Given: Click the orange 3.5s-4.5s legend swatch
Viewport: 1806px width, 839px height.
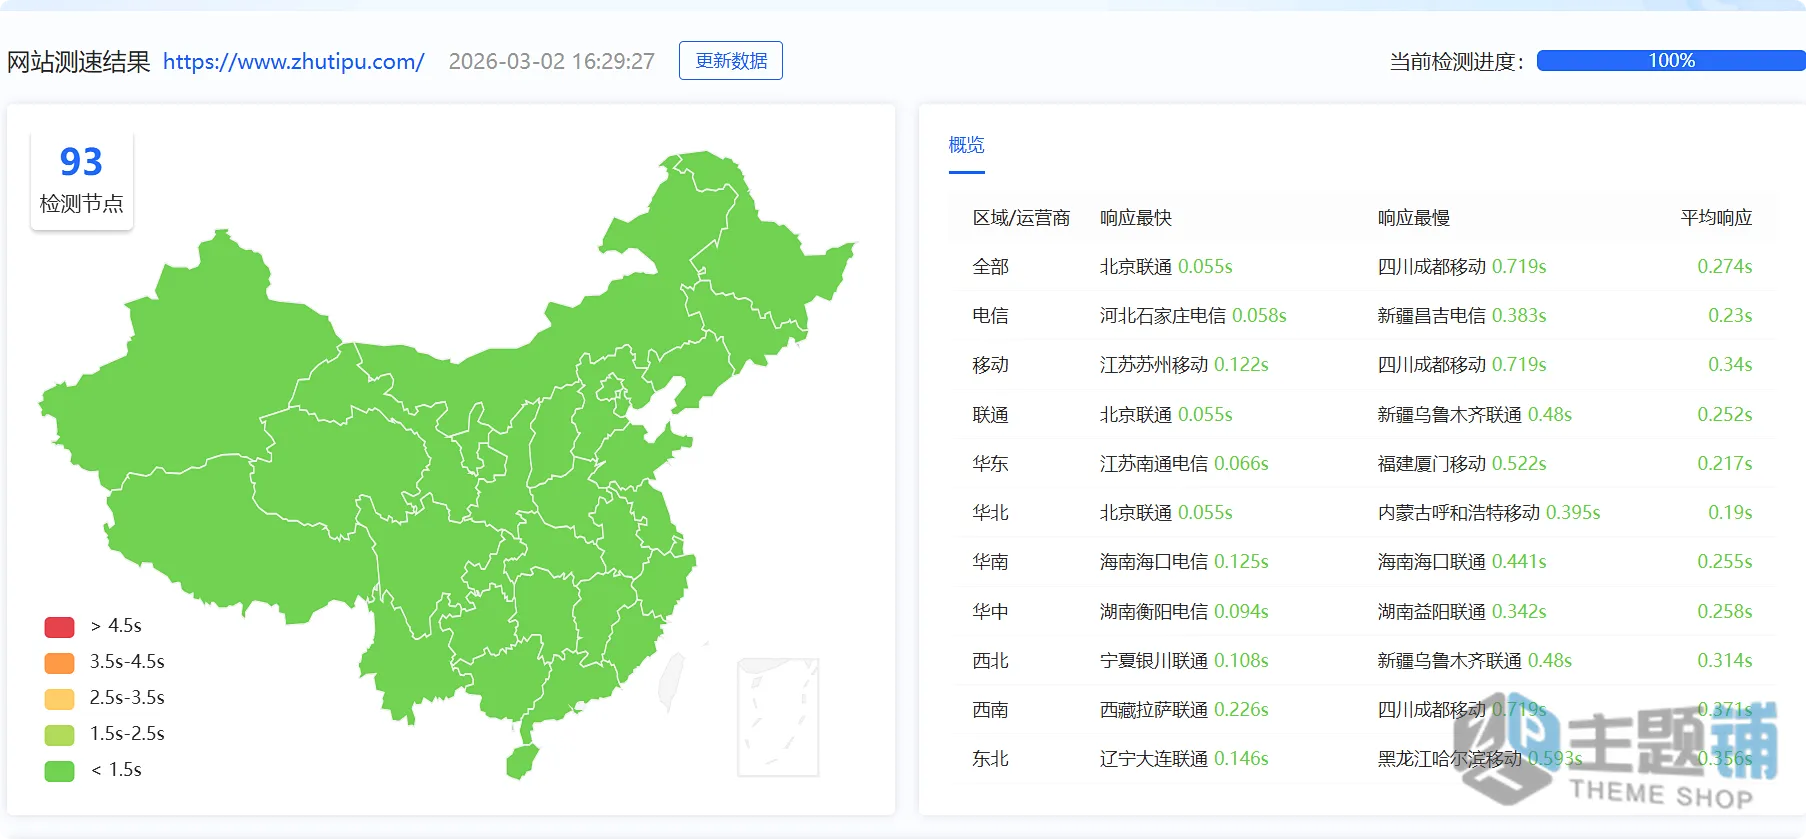Looking at the screenshot, I should (60, 662).
